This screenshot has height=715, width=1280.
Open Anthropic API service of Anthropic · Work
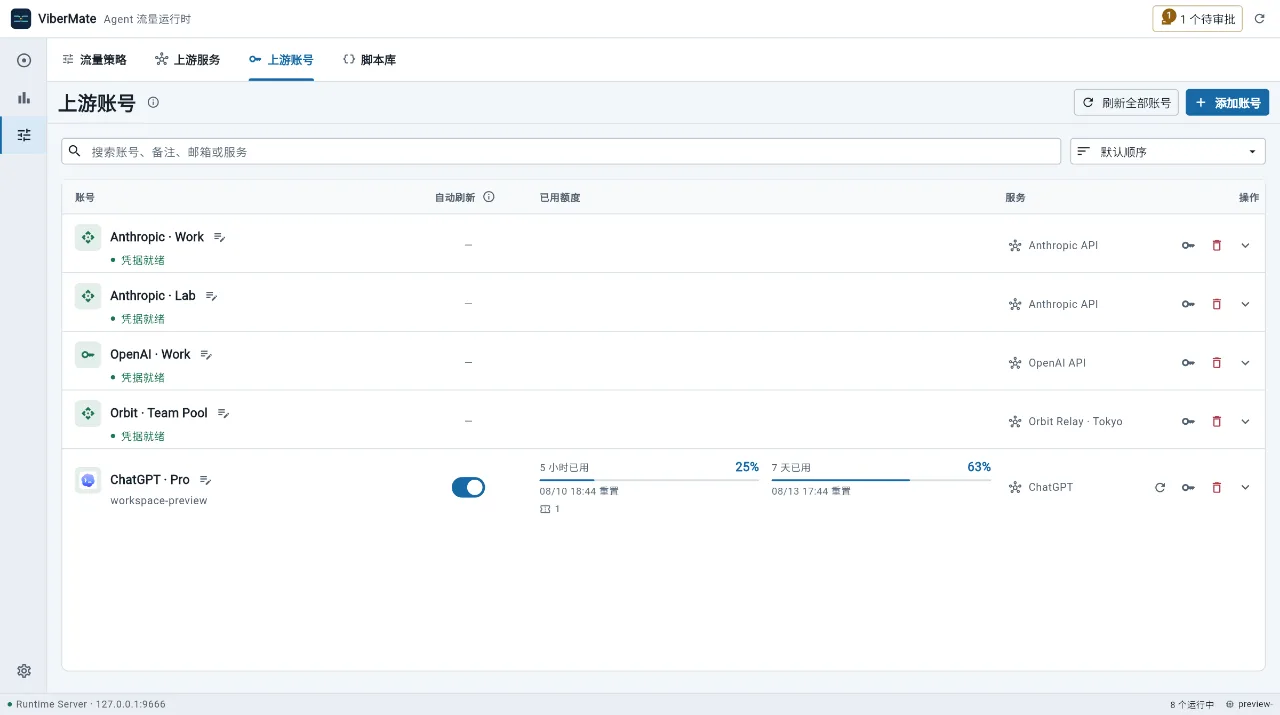(x=1054, y=245)
